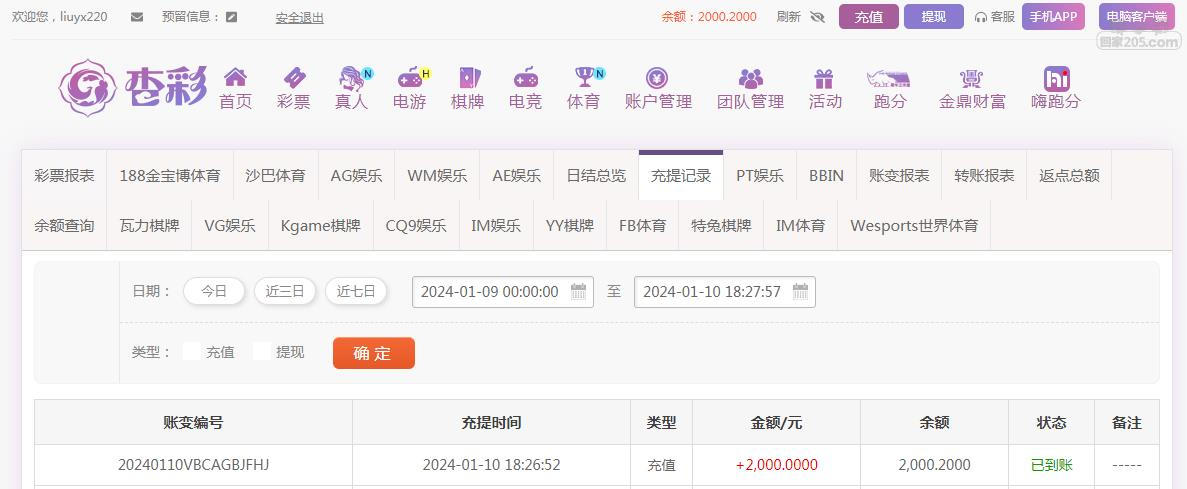Image resolution: width=1187 pixels, height=489 pixels.
Task: Switch to the 彩票报表 tab
Action: click(x=64, y=175)
